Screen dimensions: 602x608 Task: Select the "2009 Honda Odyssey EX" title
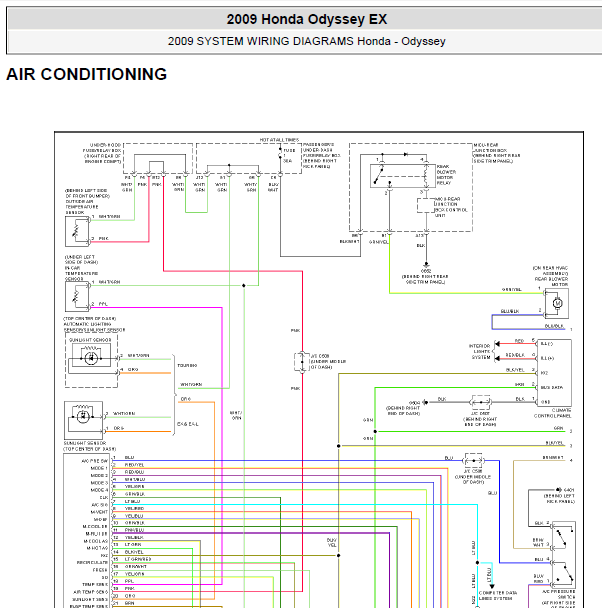click(x=307, y=19)
